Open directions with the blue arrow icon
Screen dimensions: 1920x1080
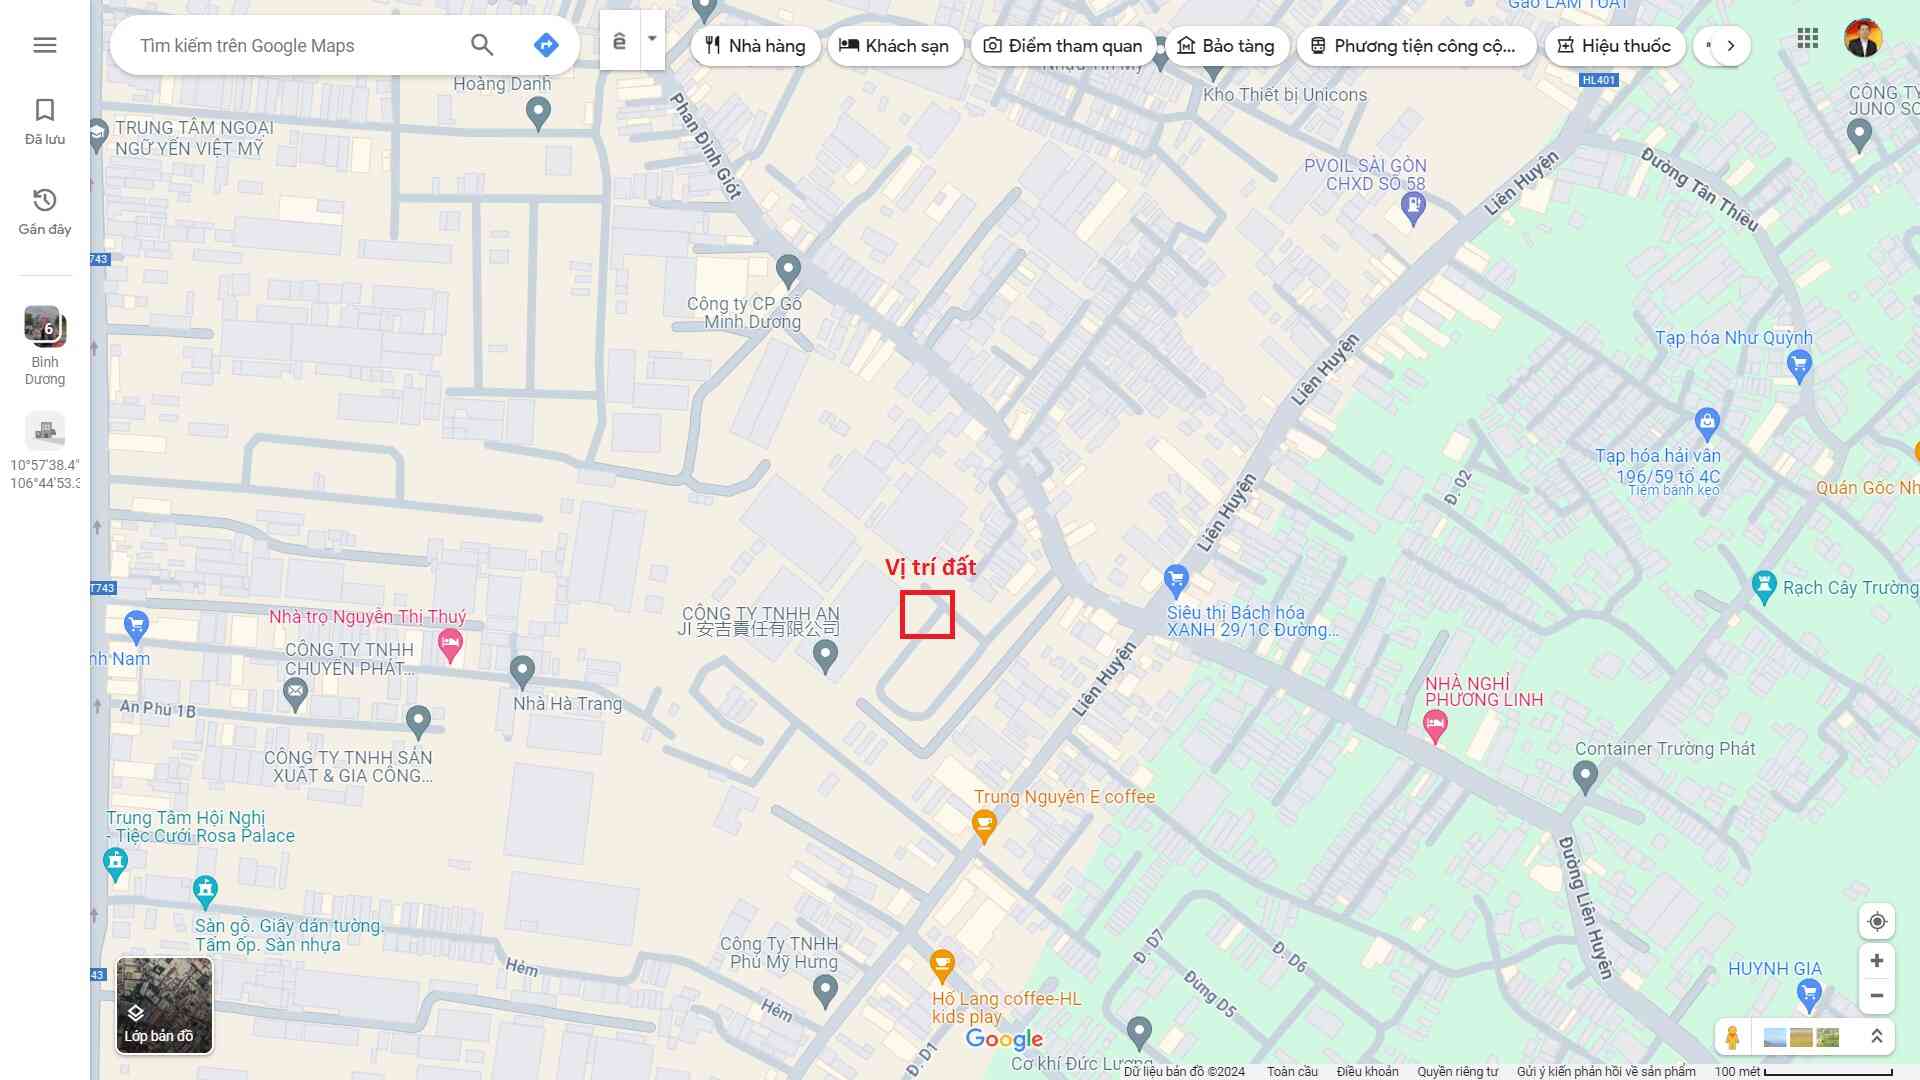(x=545, y=45)
